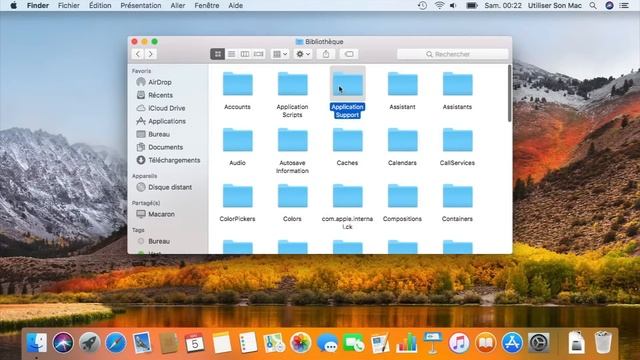Select the Autosave Information folder
Image resolution: width=640 pixels, height=360 pixels.
292,140
